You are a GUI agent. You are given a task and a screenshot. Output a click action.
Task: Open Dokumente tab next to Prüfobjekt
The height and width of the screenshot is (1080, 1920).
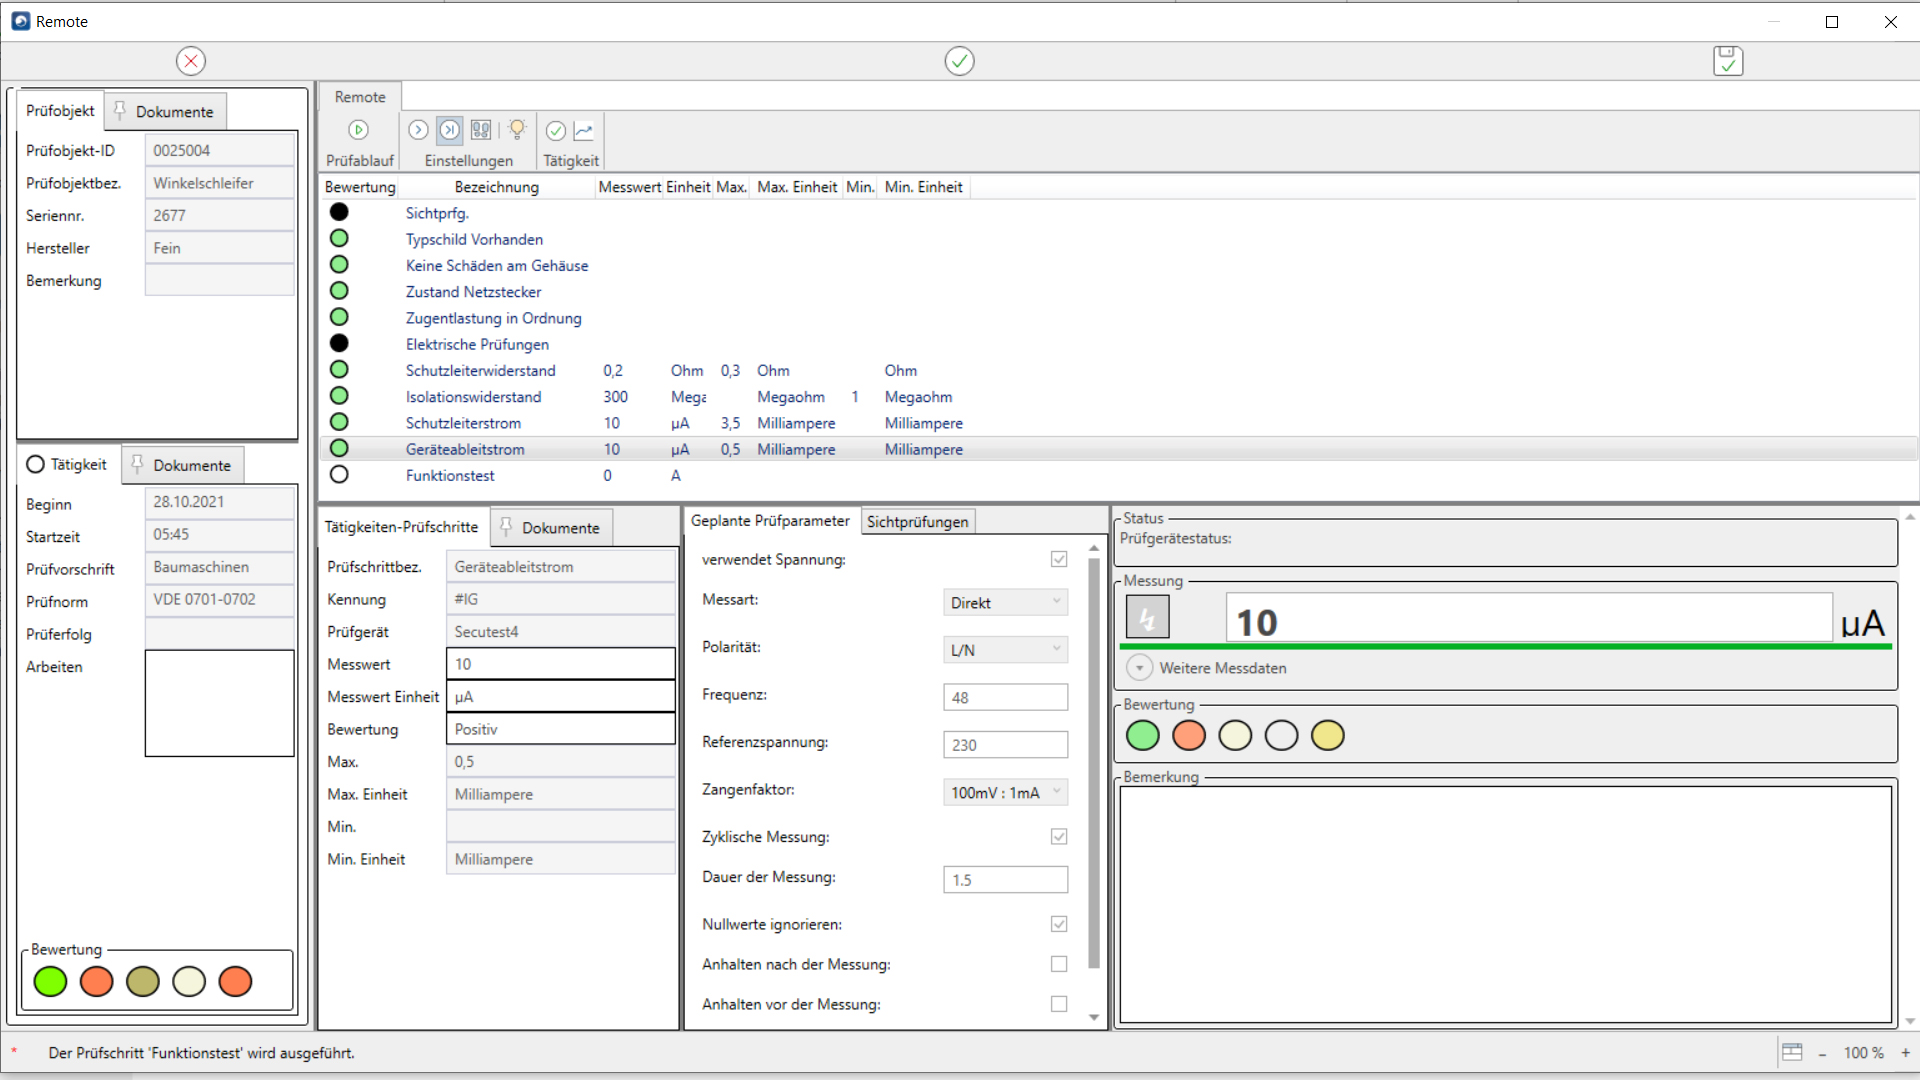tap(166, 112)
